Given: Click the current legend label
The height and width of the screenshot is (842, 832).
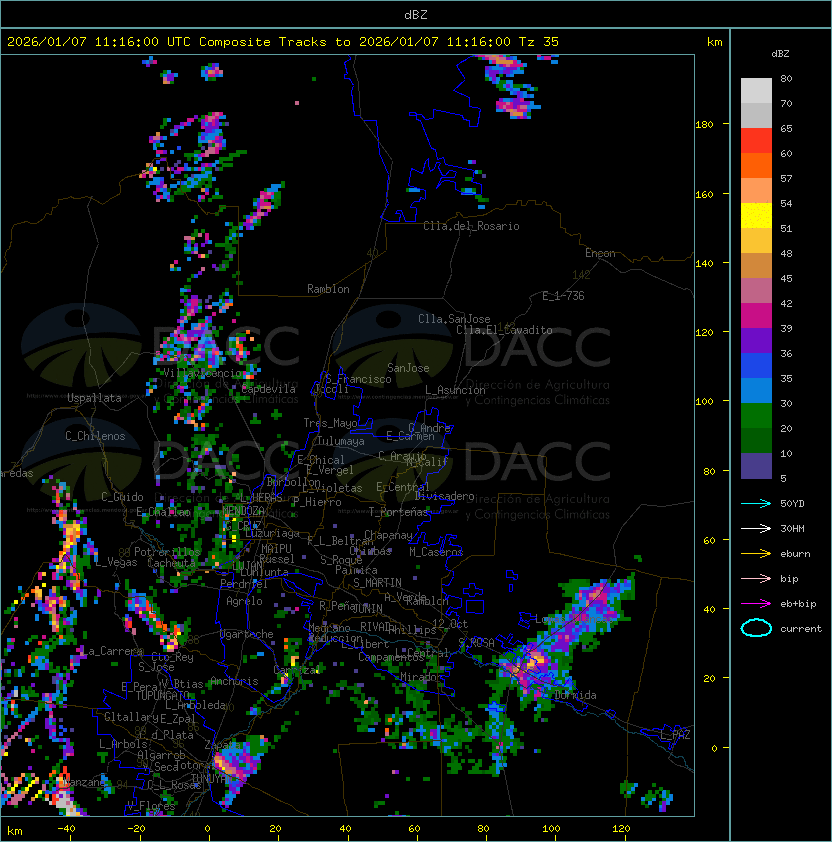Looking at the screenshot, I should pos(801,629).
